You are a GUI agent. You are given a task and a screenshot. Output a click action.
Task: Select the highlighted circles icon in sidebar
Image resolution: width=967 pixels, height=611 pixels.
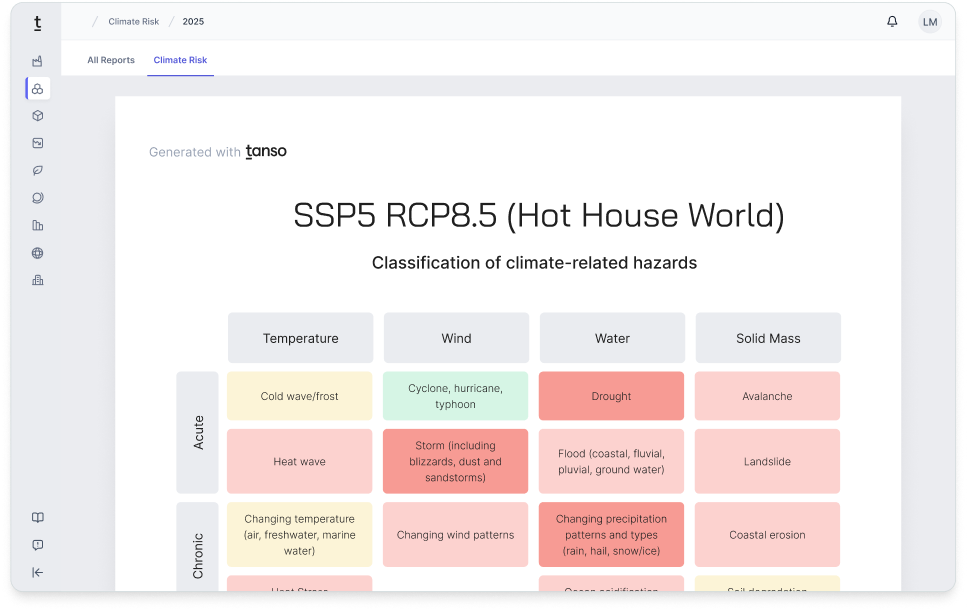tap(38, 89)
